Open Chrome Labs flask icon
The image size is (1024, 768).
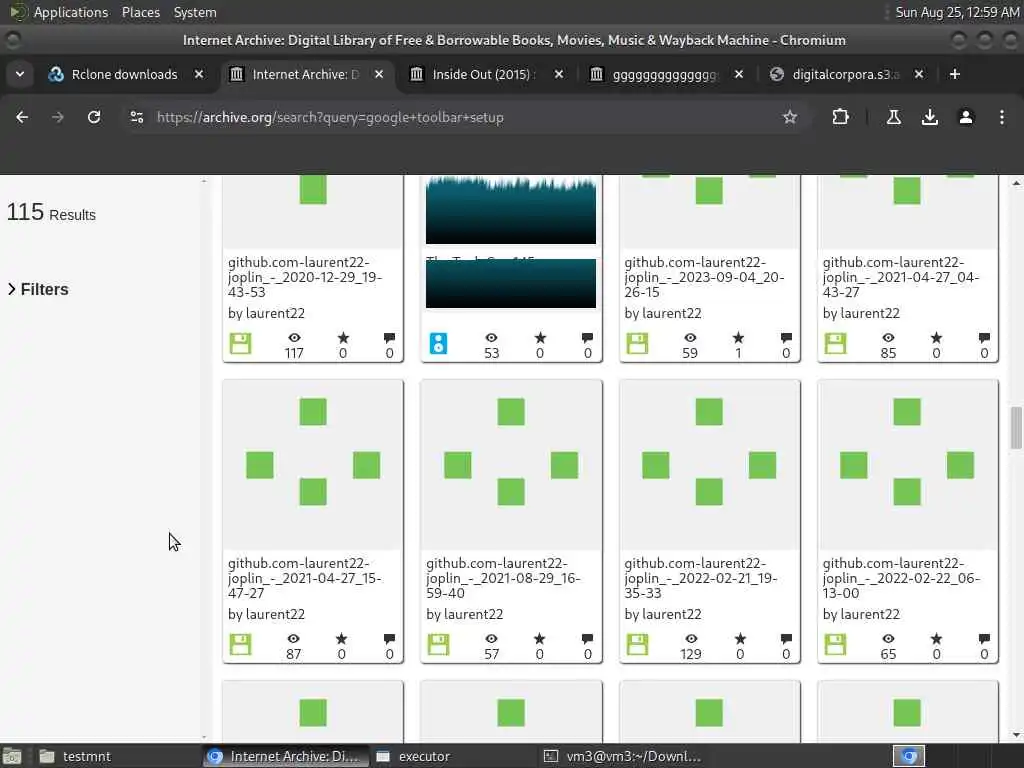tap(893, 118)
